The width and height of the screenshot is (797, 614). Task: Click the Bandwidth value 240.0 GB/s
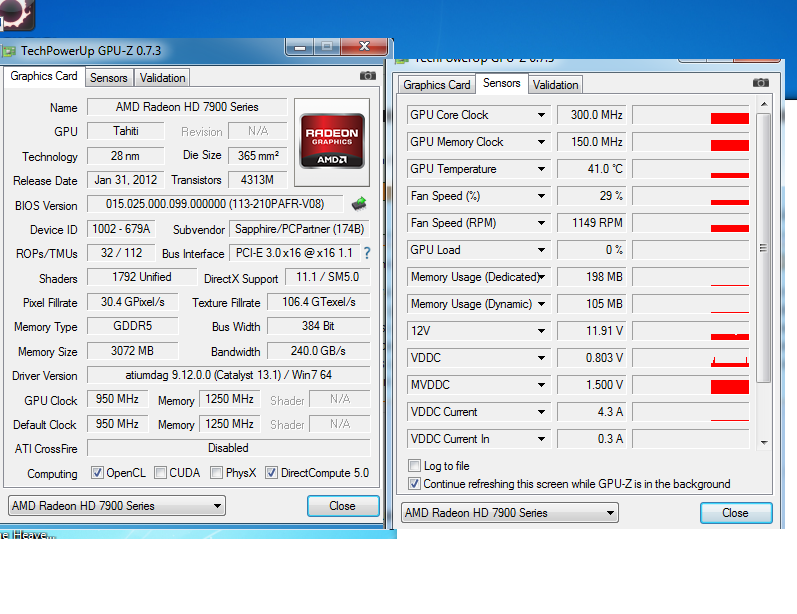pos(319,351)
